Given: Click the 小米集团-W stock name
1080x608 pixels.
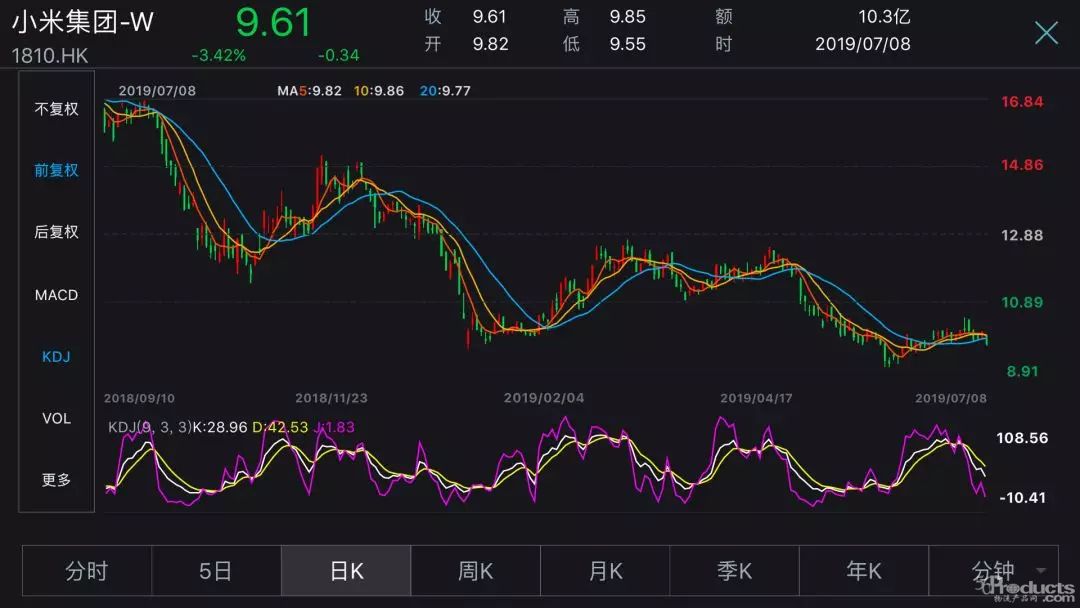Looking at the screenshot, I should coord(83,22).
